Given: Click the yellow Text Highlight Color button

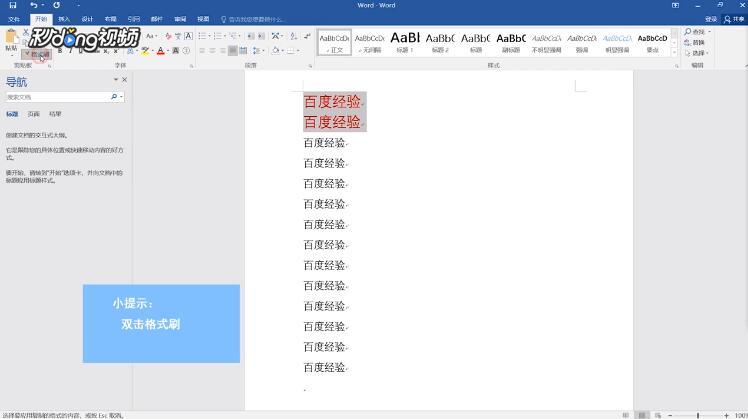Looking at the screenshot, I should tap(145, 51).
